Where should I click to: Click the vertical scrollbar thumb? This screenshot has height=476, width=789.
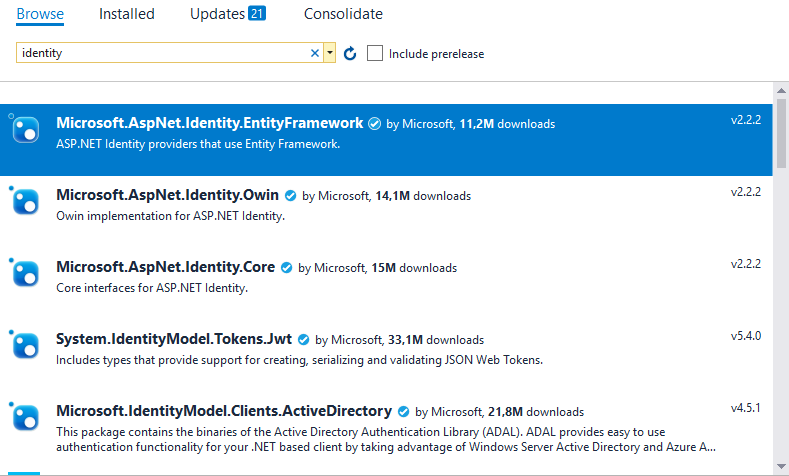tap(781, 133)
